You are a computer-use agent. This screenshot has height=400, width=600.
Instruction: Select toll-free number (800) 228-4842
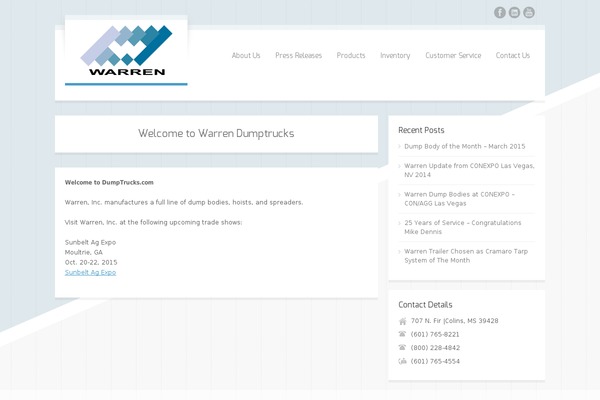pyautogui.click(x=435, y=348)
